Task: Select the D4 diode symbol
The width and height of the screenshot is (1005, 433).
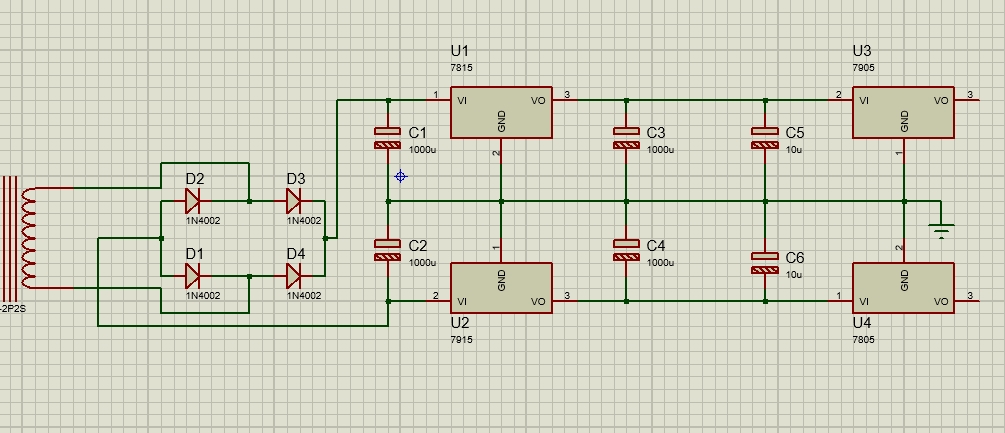Action: pyautogui.click(x=293, y=277)
